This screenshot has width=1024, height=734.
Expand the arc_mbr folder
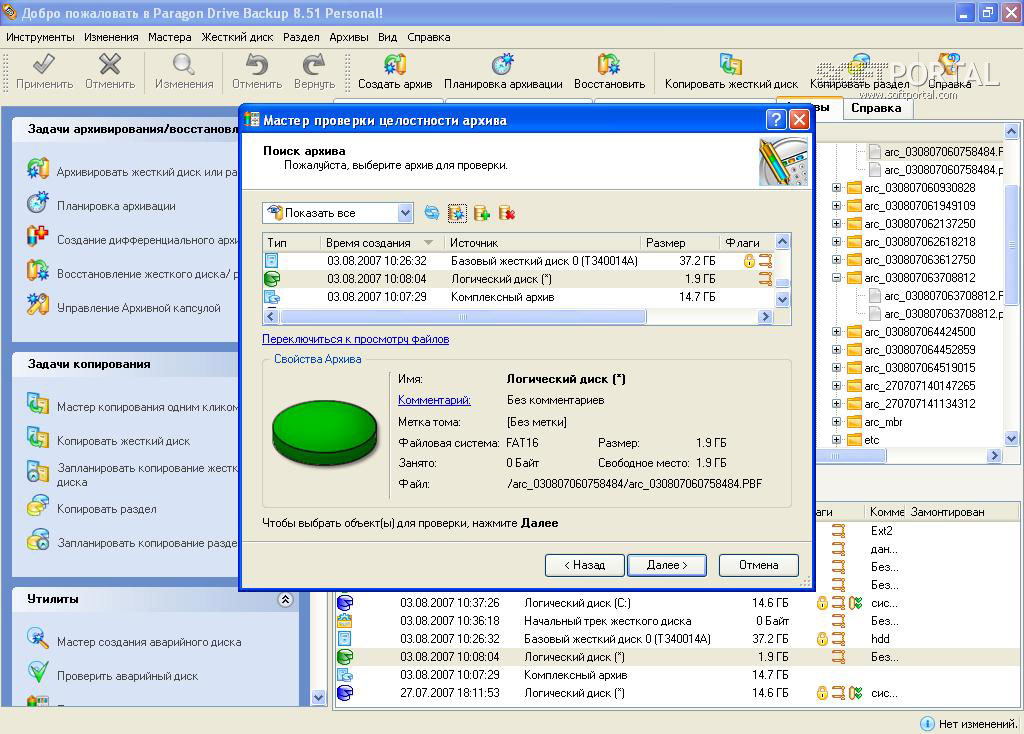[x=836, y=422]
